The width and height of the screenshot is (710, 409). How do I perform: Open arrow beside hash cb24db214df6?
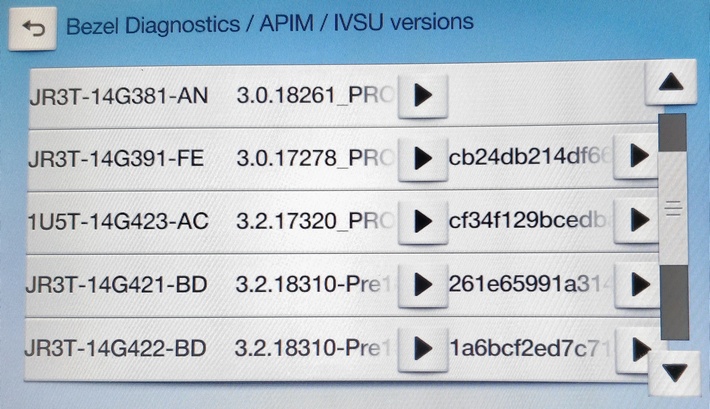636,157
